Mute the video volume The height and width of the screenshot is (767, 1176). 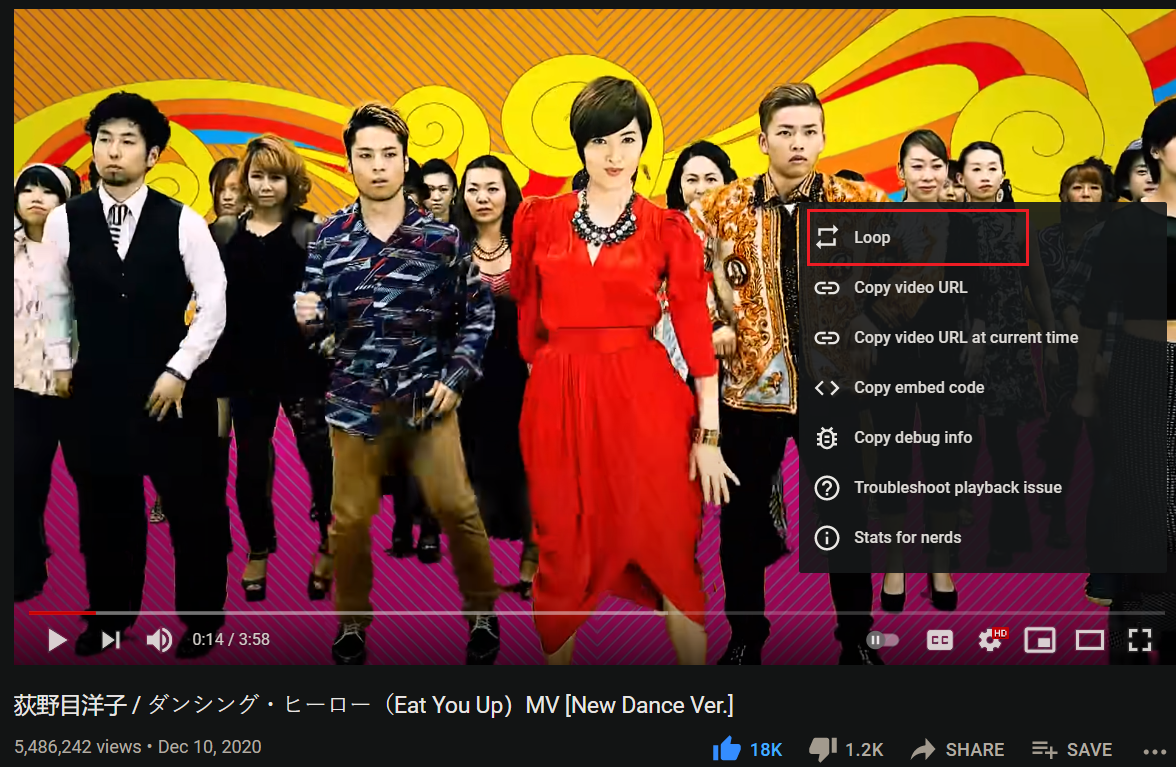click(x=159, y=639)
